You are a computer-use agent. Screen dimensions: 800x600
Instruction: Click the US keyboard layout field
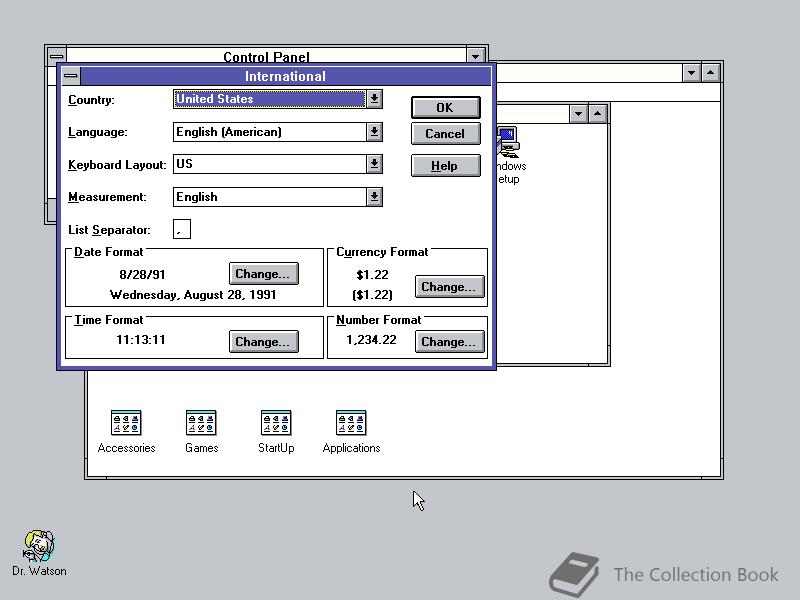click(x=269, y=164)
